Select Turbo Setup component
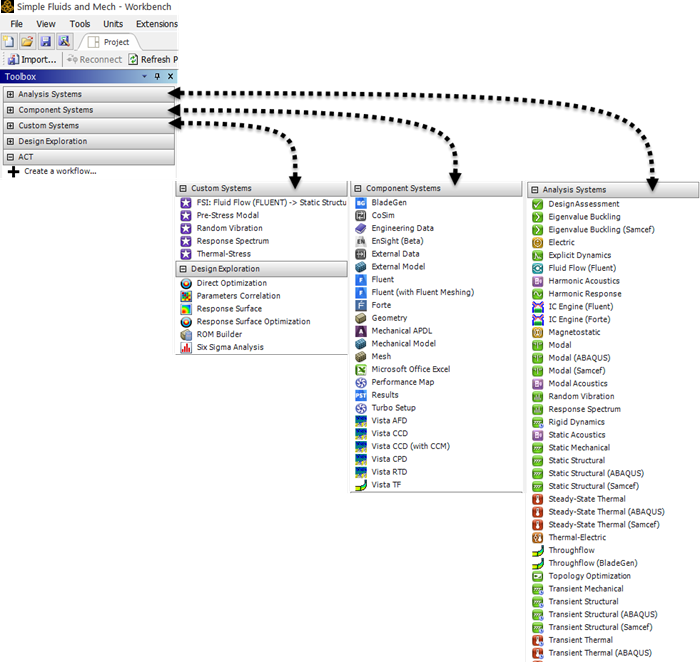 pos(393,408)
